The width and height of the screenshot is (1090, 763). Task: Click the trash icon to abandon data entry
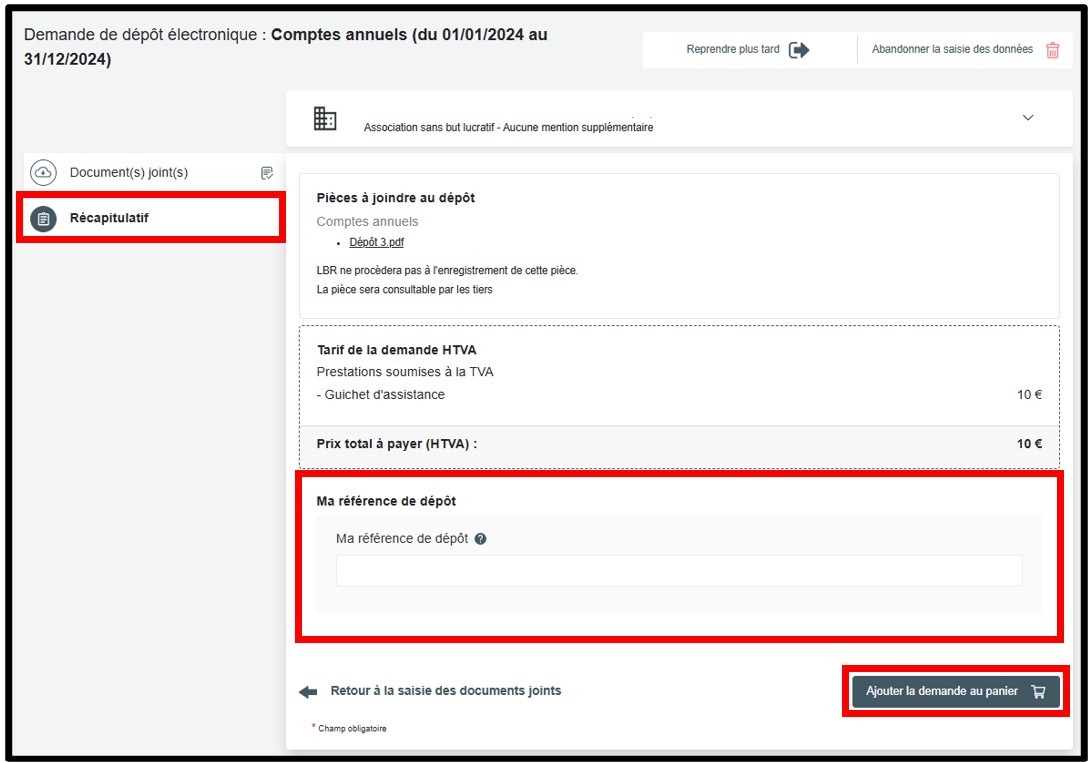1052,50
